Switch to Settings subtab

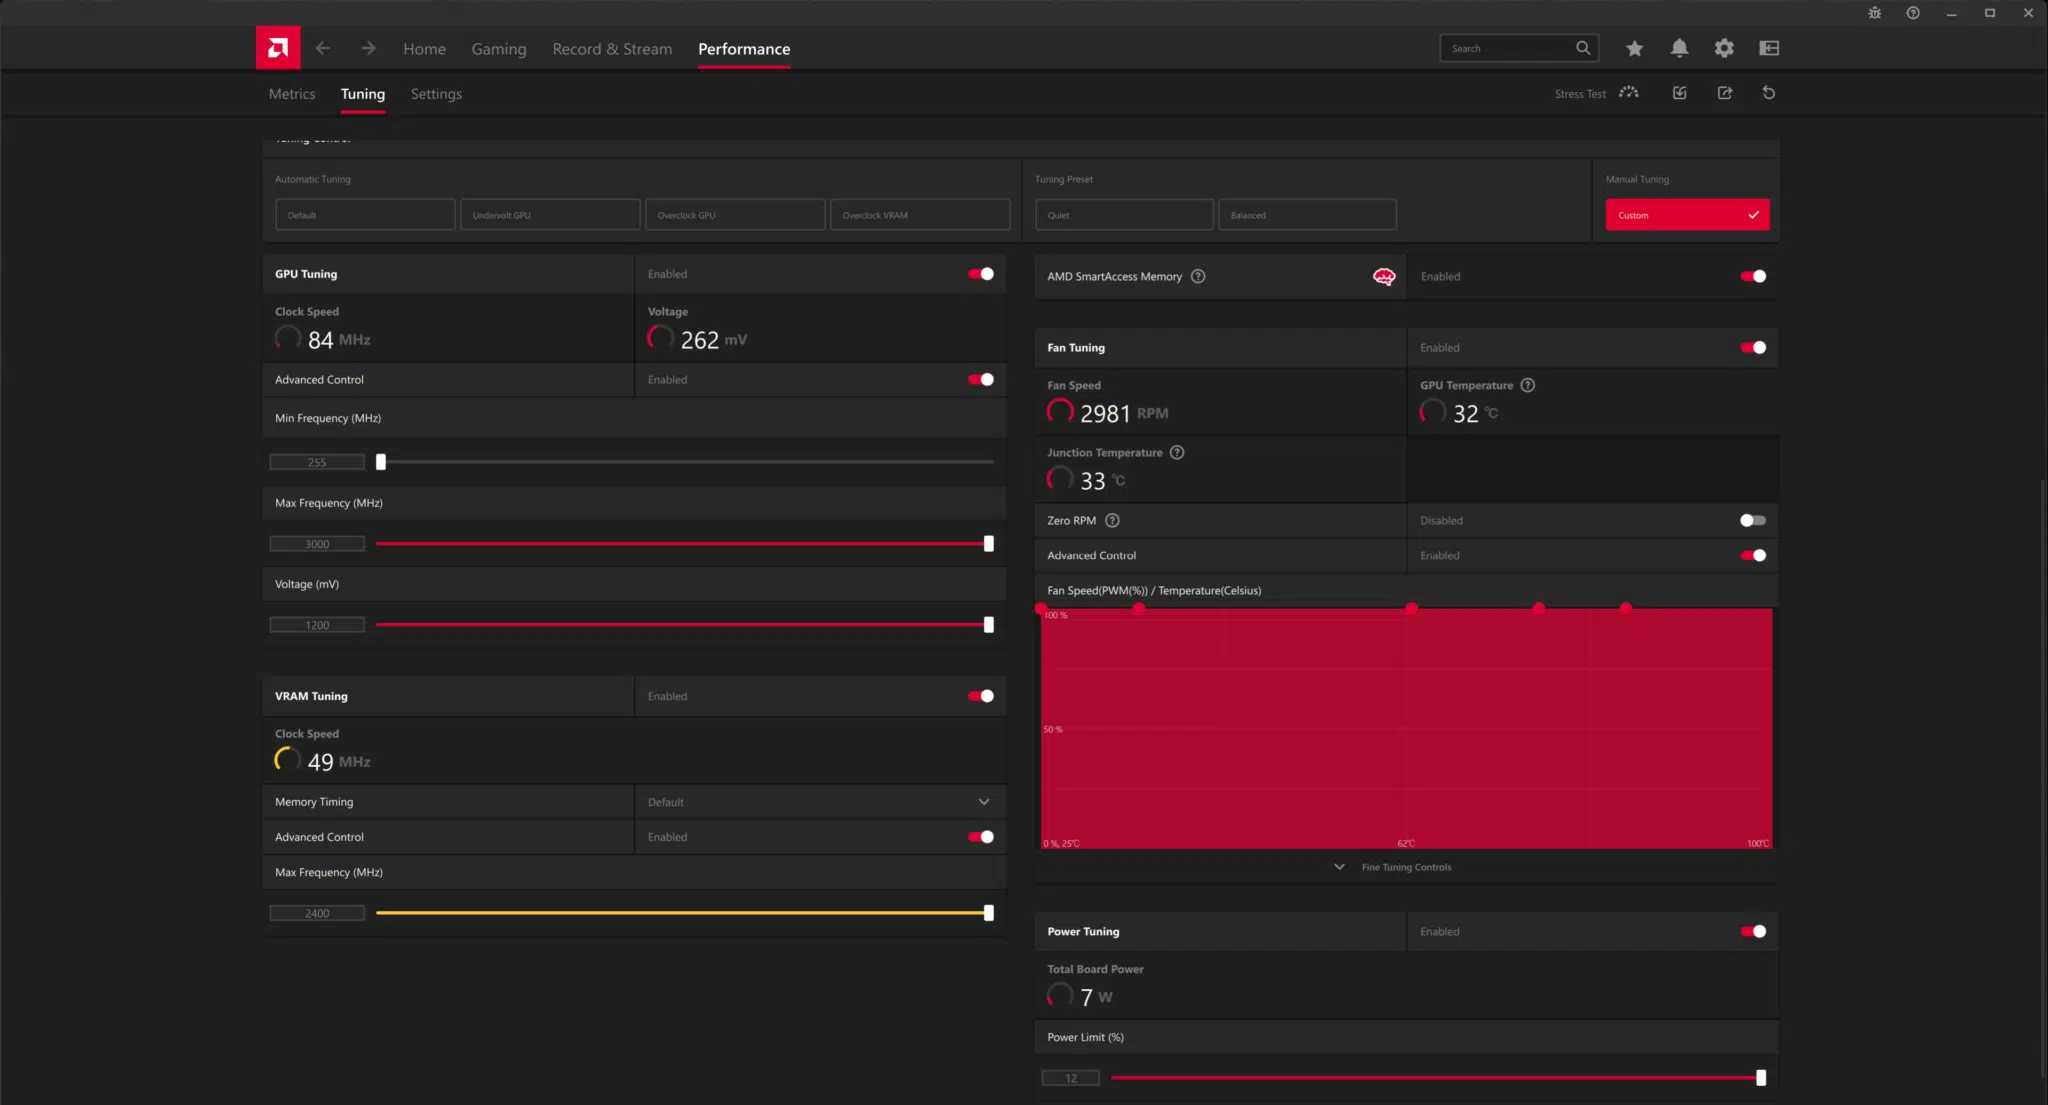tap(436, 93)
